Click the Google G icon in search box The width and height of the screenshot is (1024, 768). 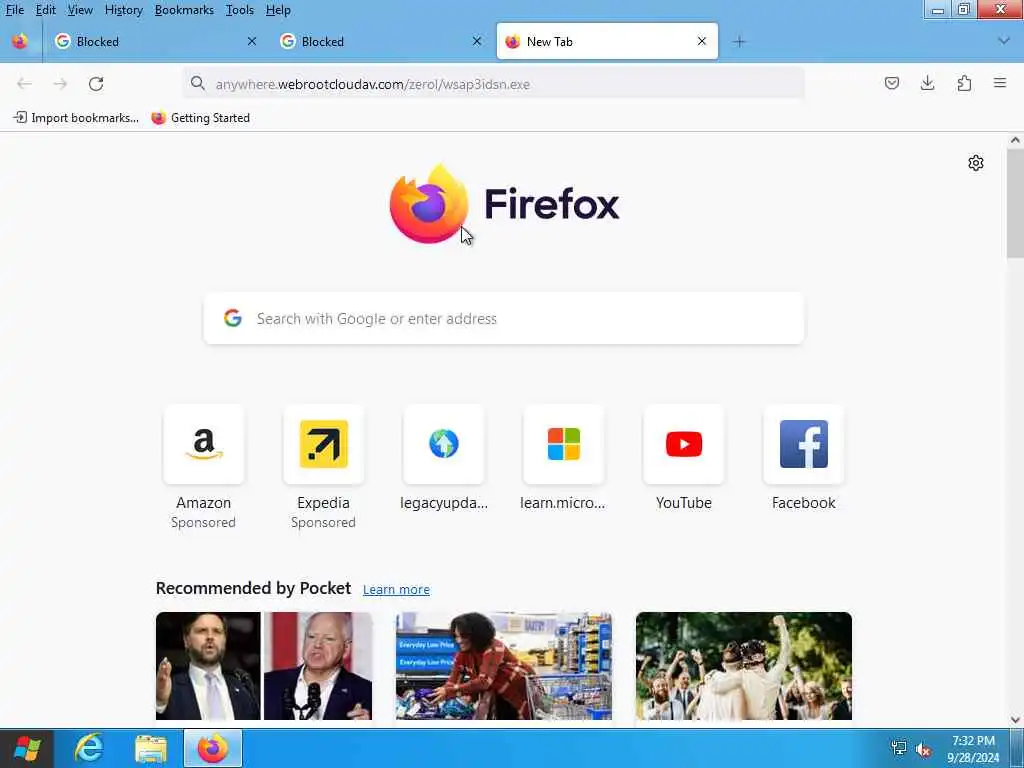pyautogui.click(x=233, y=318)
